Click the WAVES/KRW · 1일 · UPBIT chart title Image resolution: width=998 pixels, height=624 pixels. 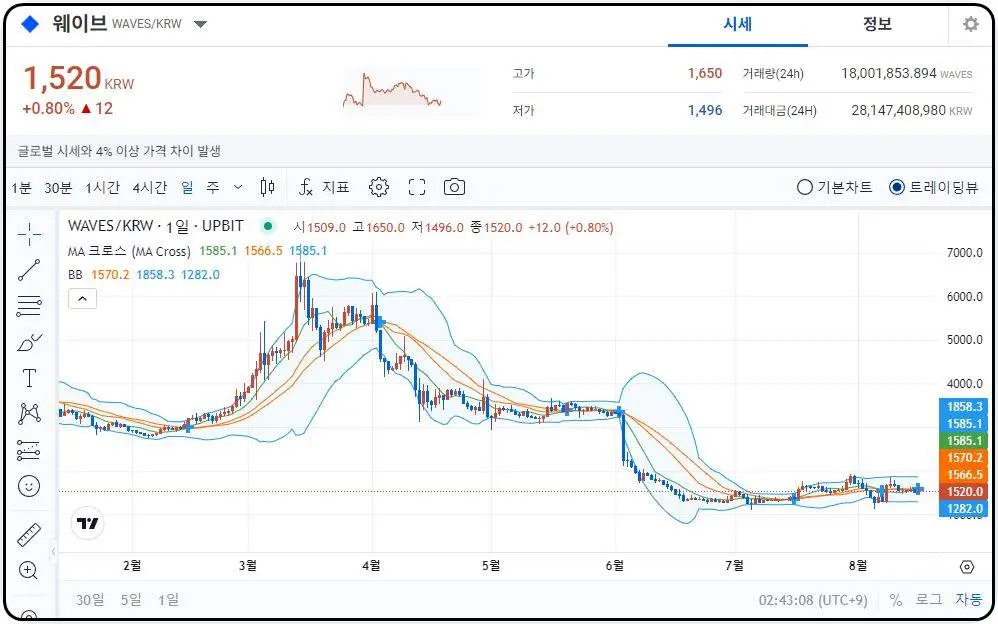click(156, 226)
